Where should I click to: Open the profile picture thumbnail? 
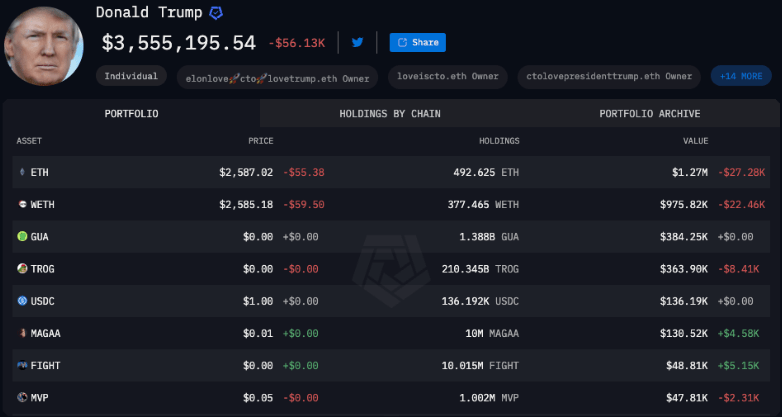44,46
